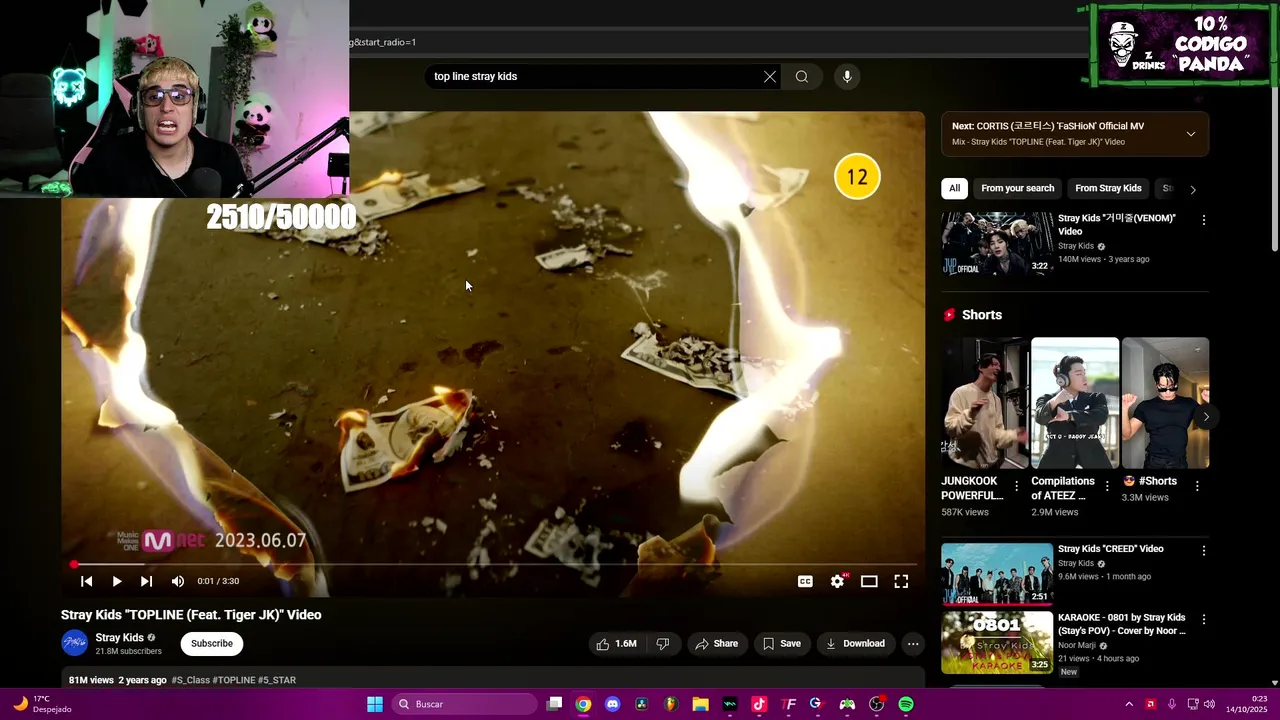Image resolution: width=1280 pixels, height=720 pixels.
Task: Open the CREED video thumbnail
Action: [997, 574]
